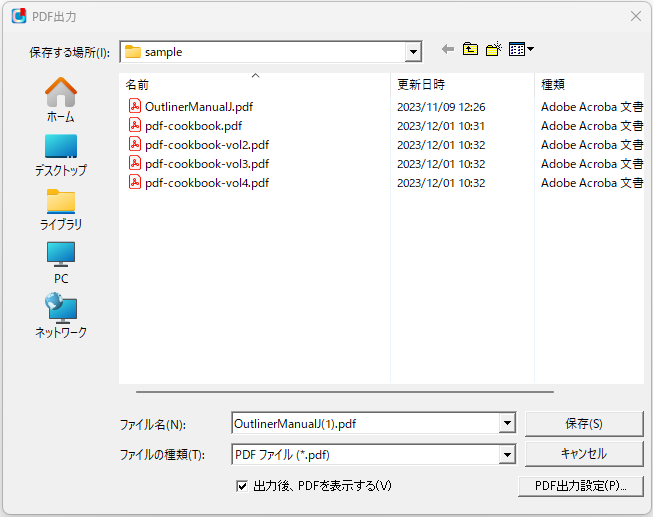653x517 pixels.
Task: Click the PDF icon of pdf-cookbook-vol4.pdf
Action: (135, 182)
